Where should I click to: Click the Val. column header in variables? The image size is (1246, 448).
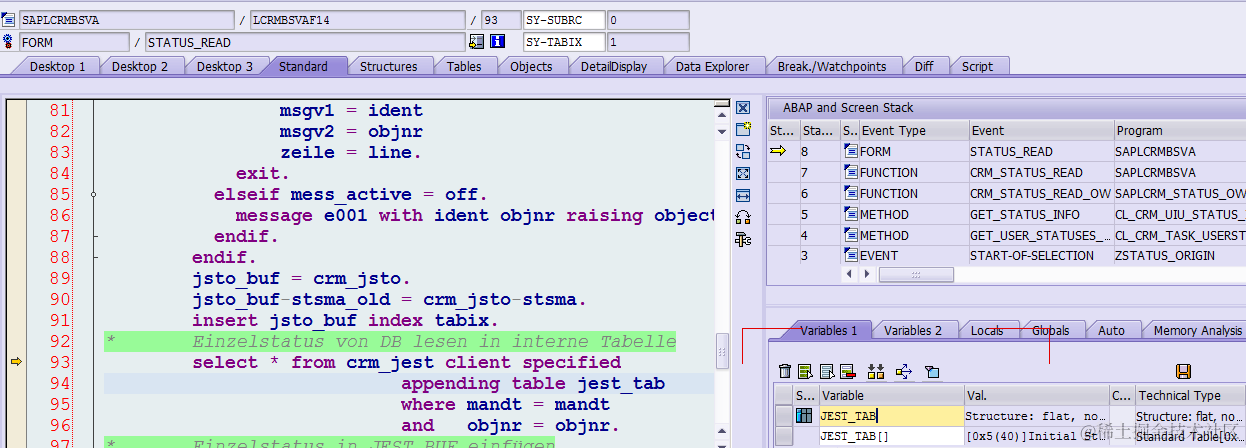[x=1036, y=395]
